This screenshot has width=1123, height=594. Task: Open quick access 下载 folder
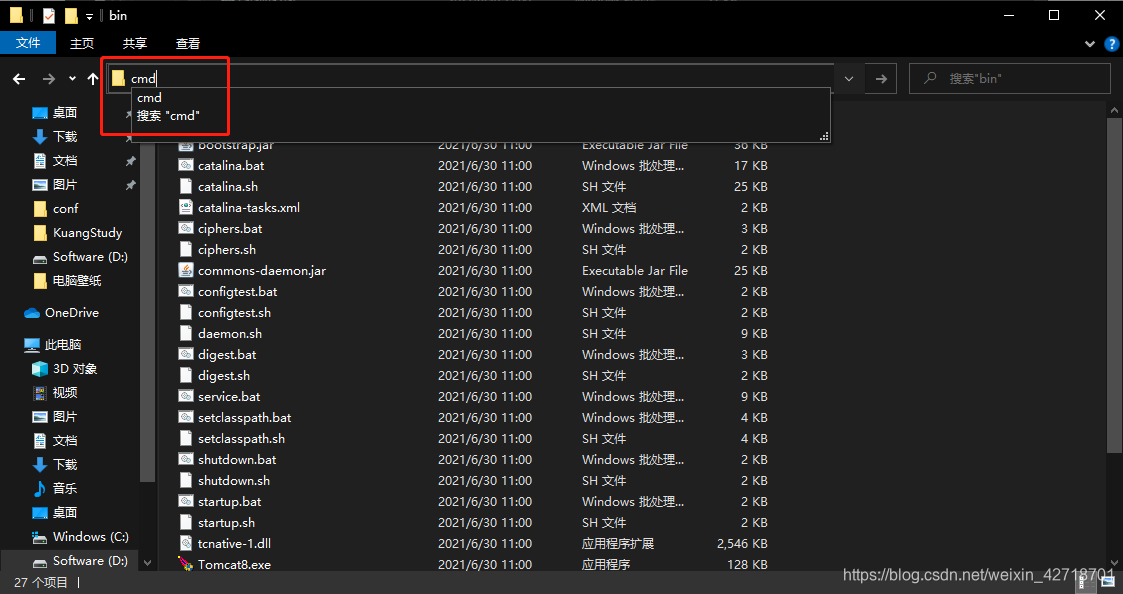[54, 136]
